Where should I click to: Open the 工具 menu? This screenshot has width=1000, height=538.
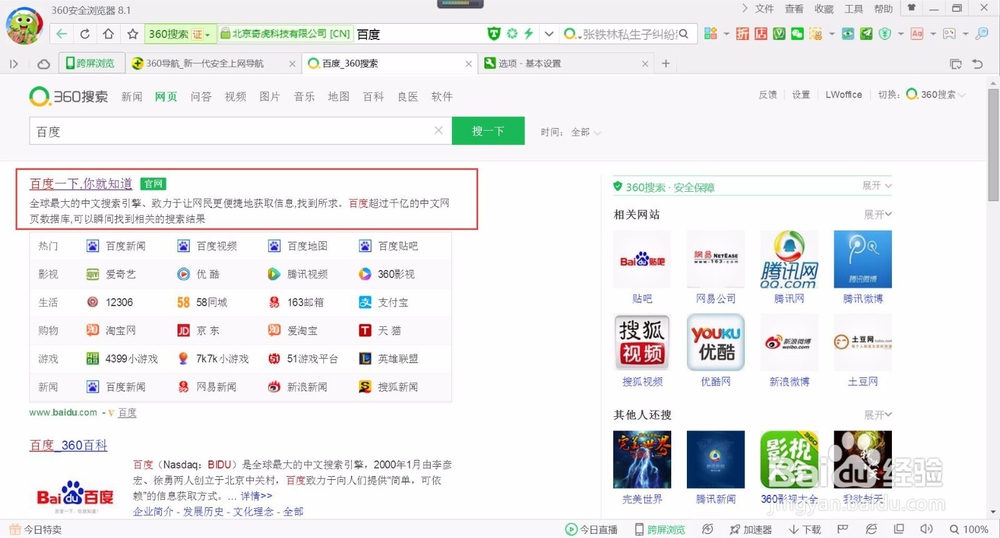(853, 9)
